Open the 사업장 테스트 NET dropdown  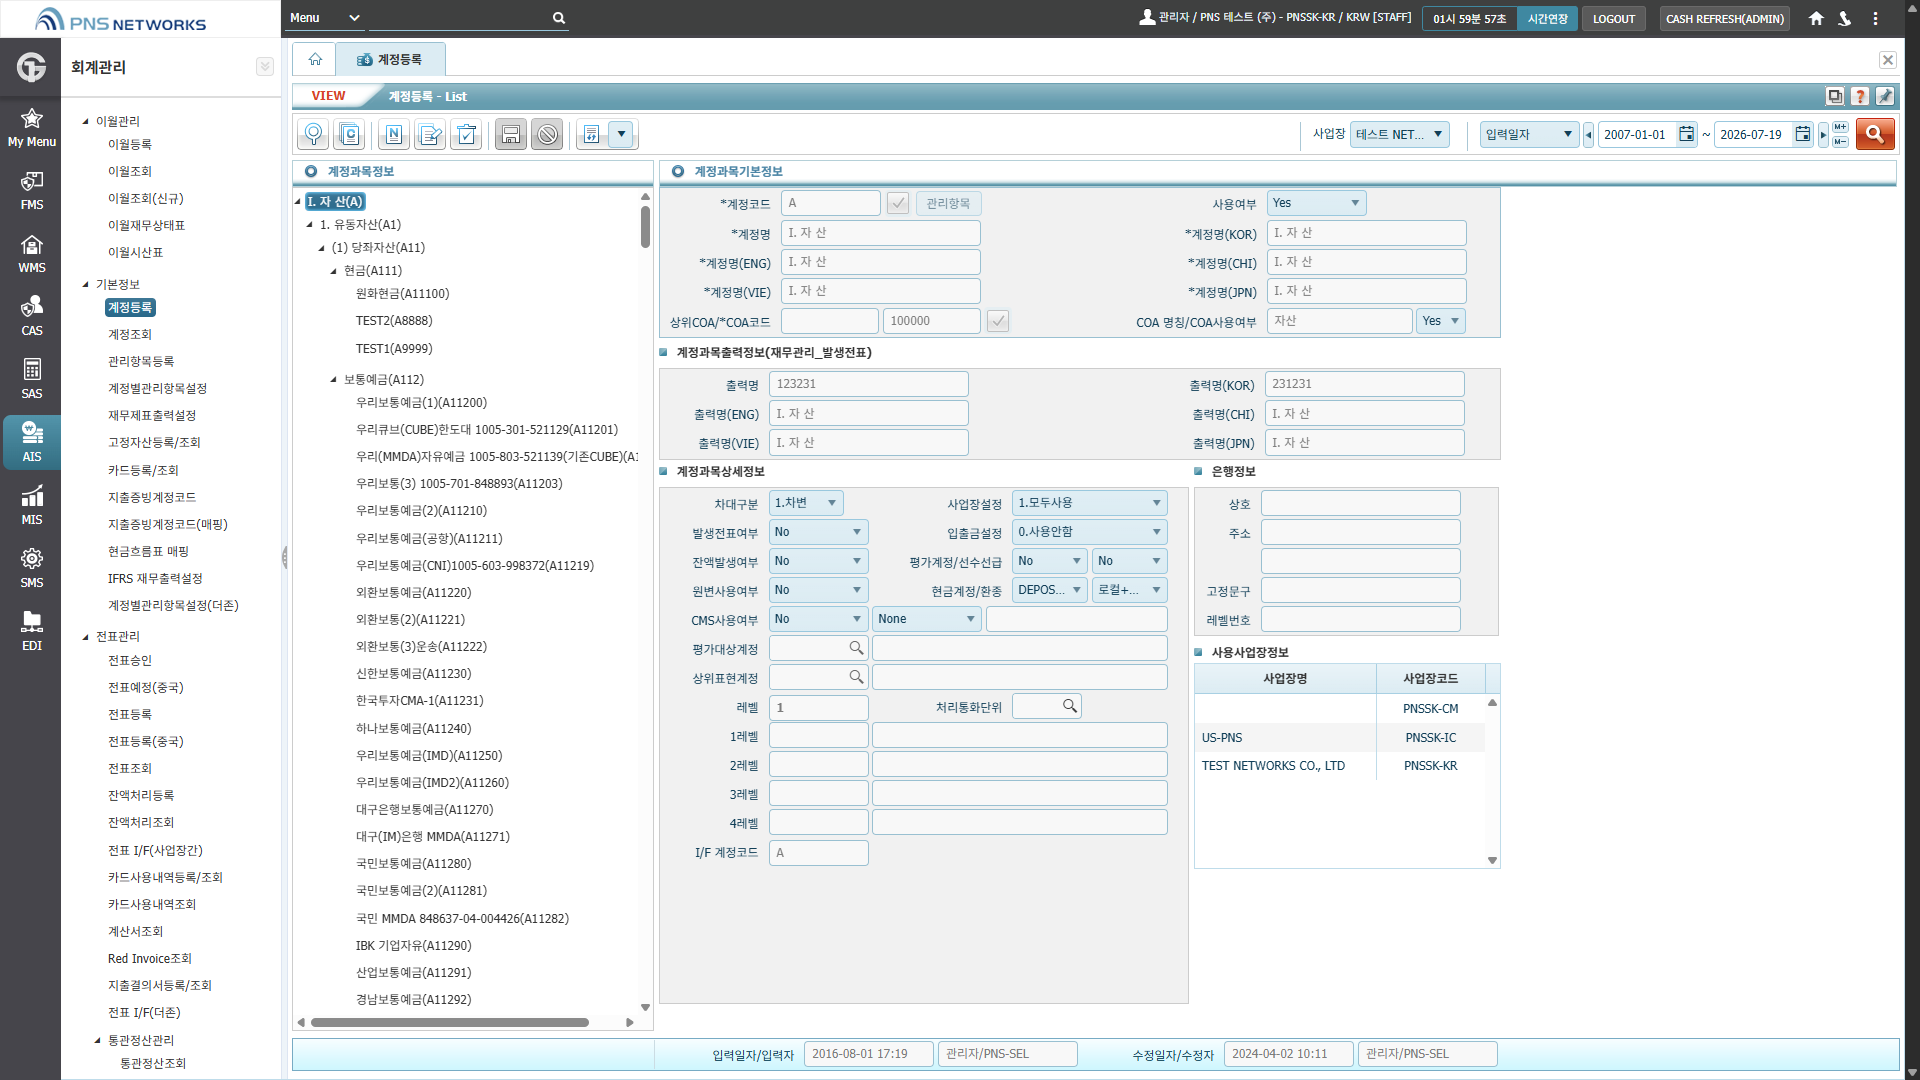tap(1399, 134)
